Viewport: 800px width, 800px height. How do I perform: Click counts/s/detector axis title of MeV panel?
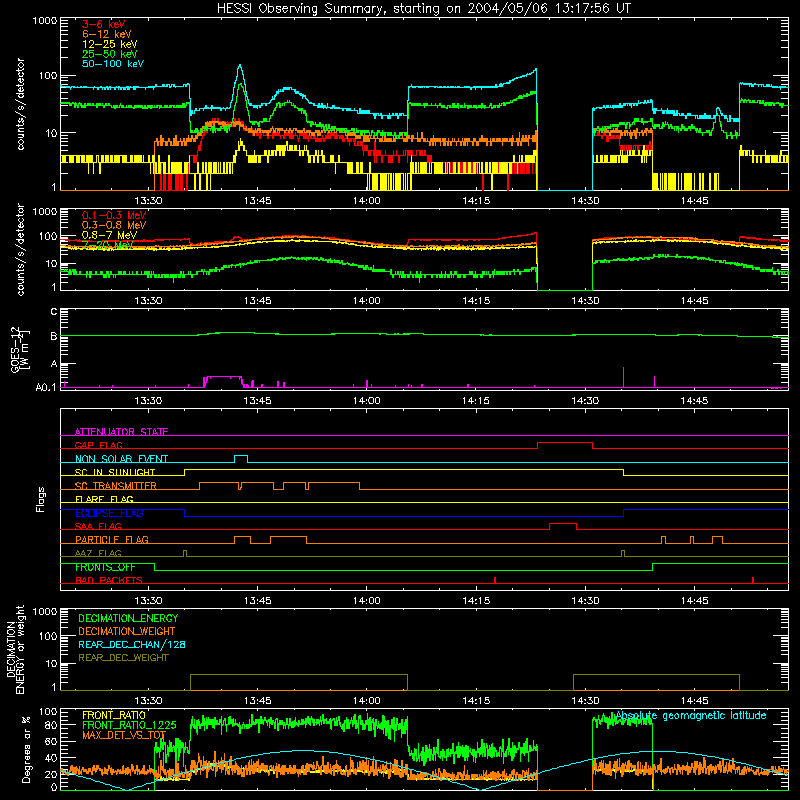coord(20,250)
